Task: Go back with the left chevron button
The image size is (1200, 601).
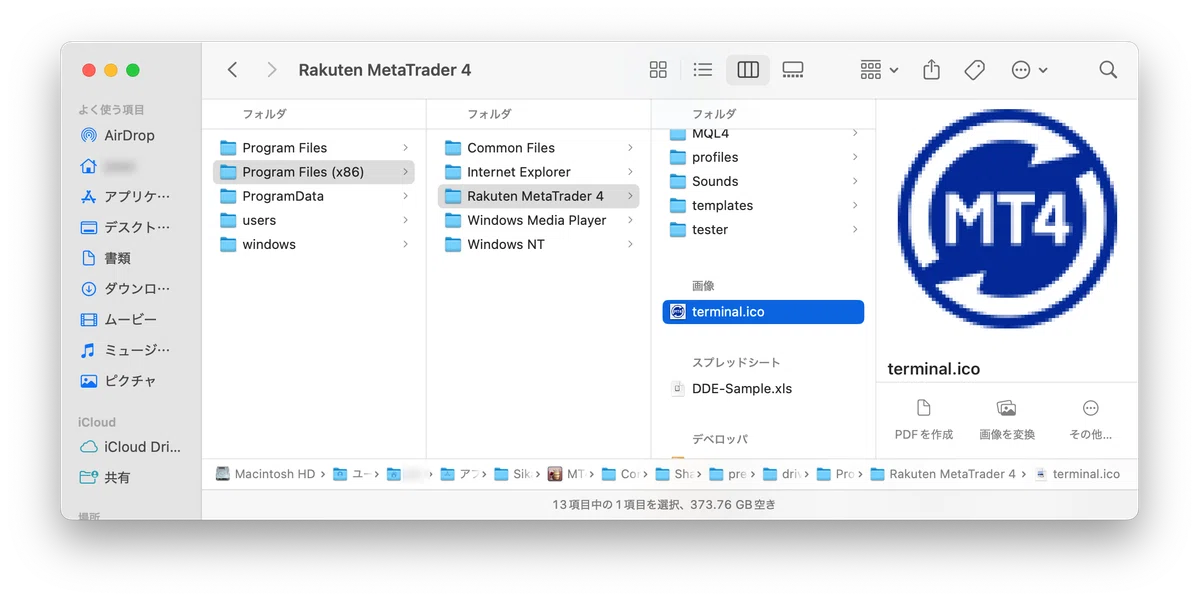Action: 232,70
